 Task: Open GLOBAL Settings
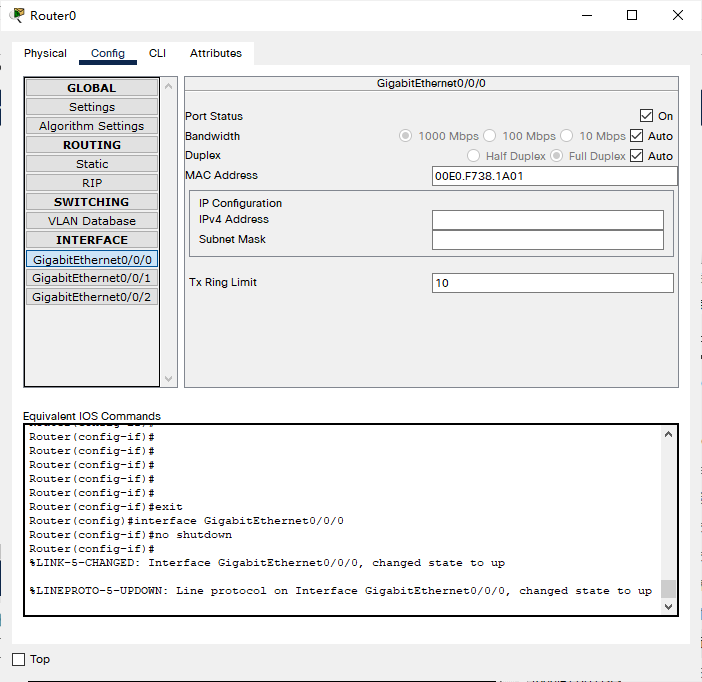tap(92, 107)
